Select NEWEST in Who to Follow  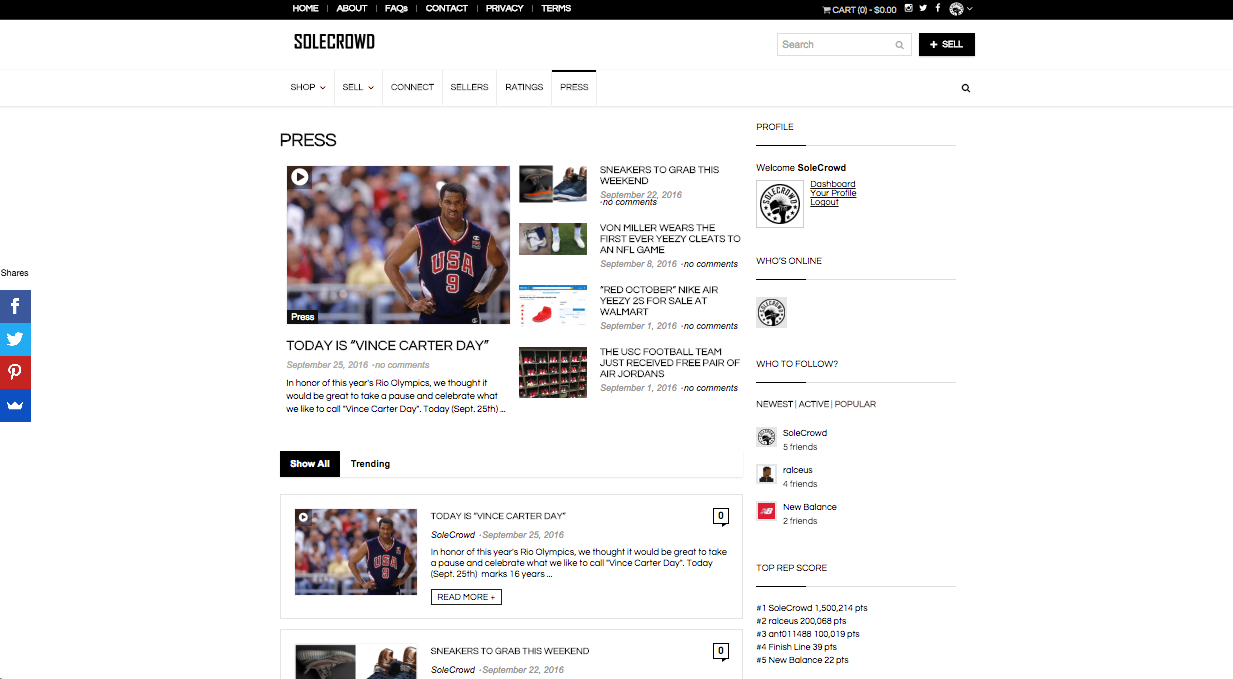click(774, 404)
